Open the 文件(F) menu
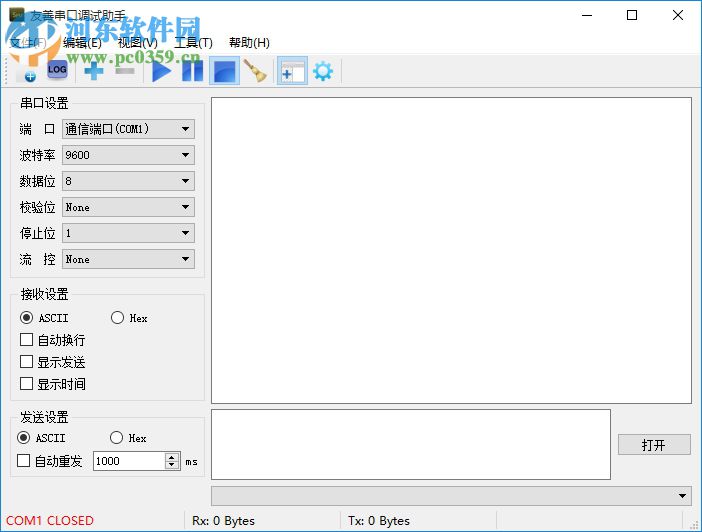Viewport: 702px width, 532px height. tap(28, 43)
